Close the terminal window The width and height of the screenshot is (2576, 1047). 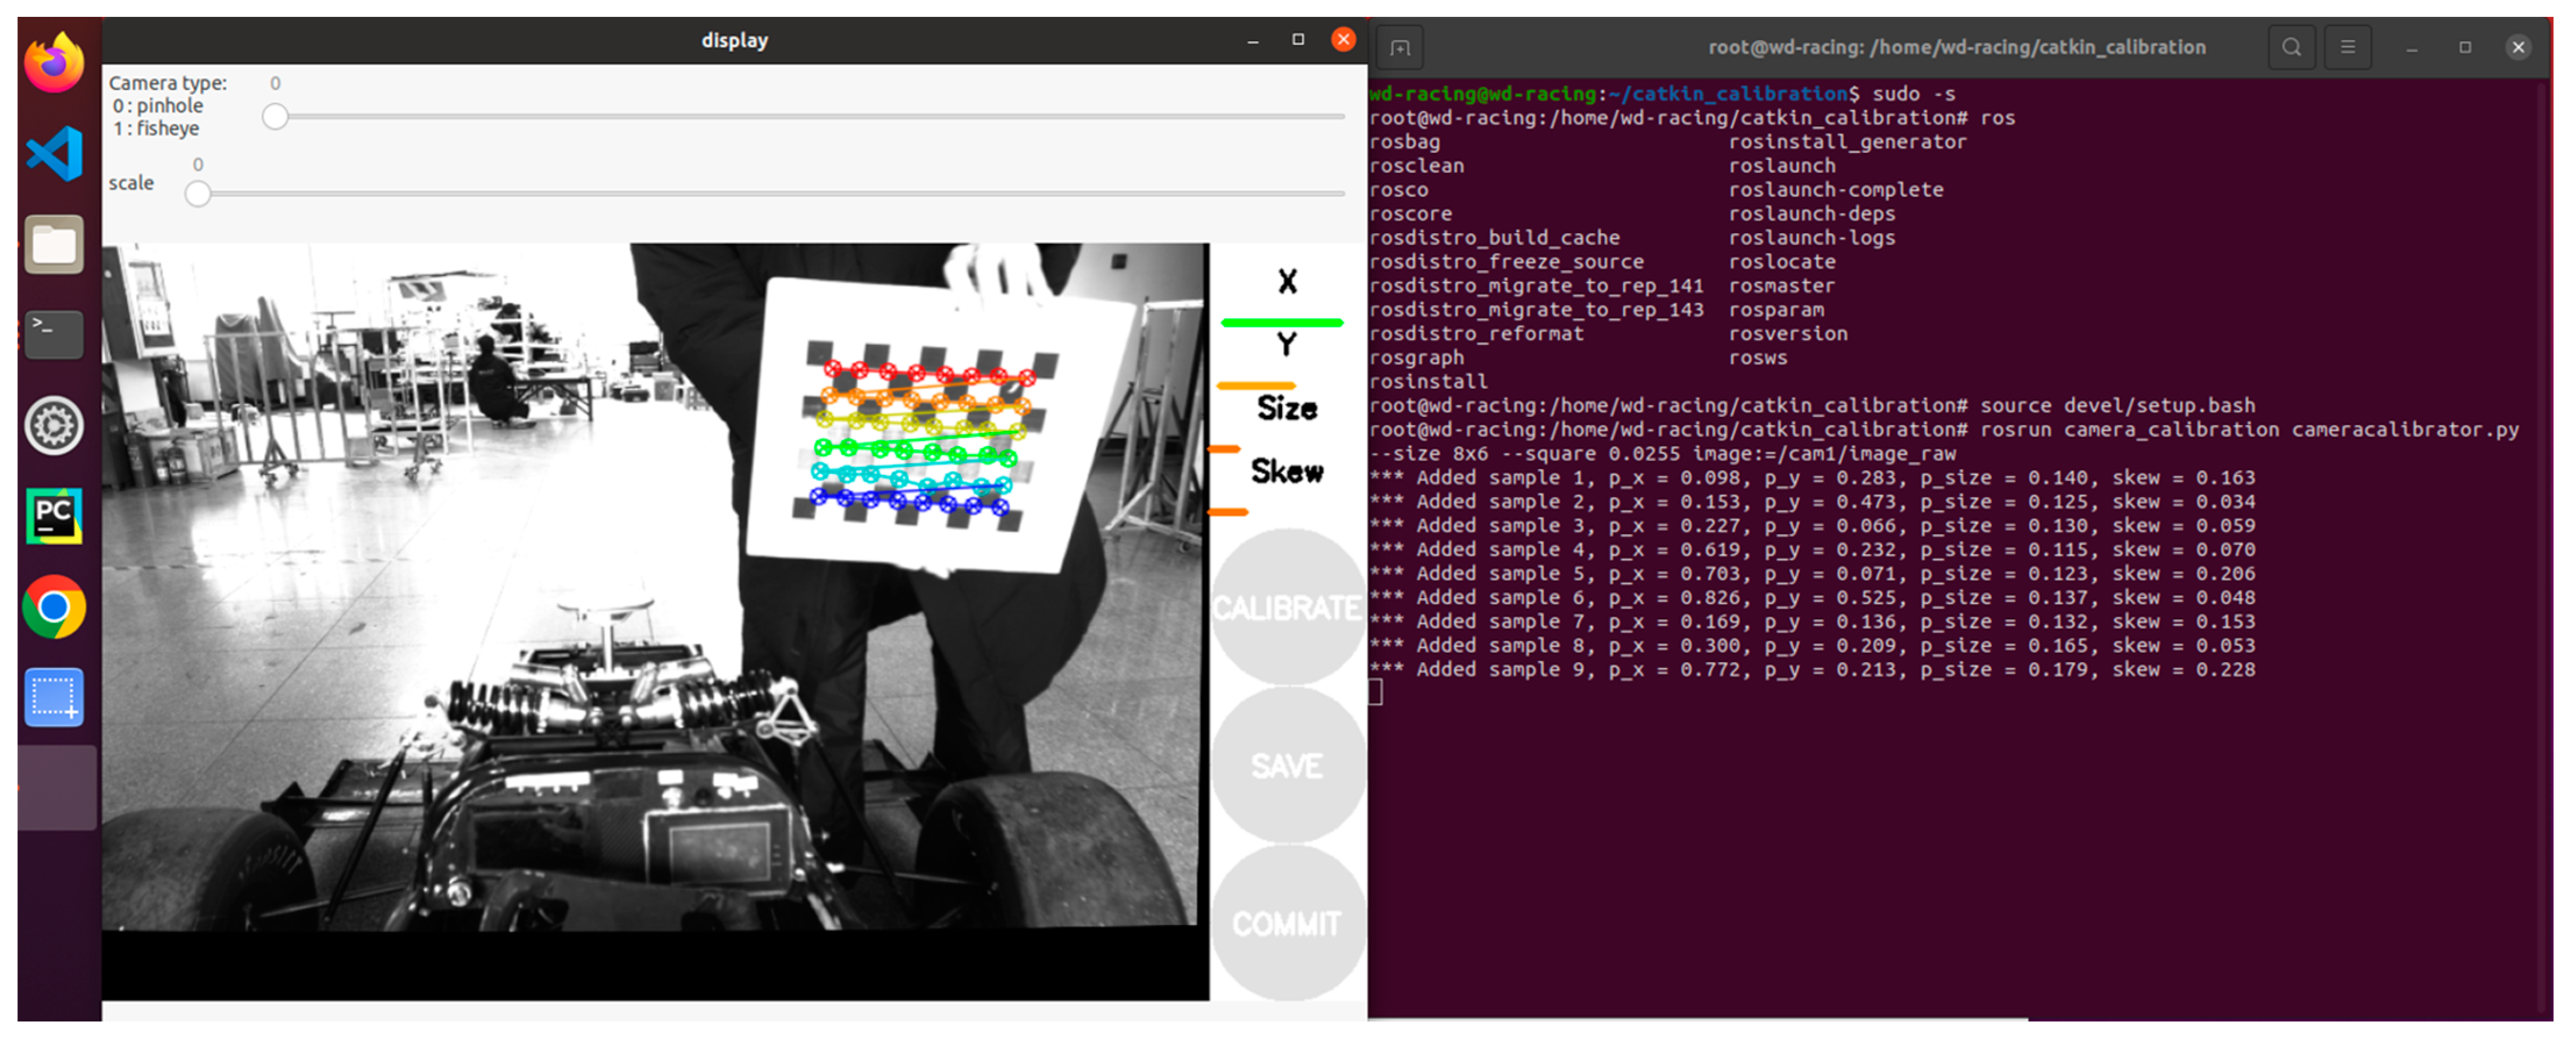click(2518, 47)
